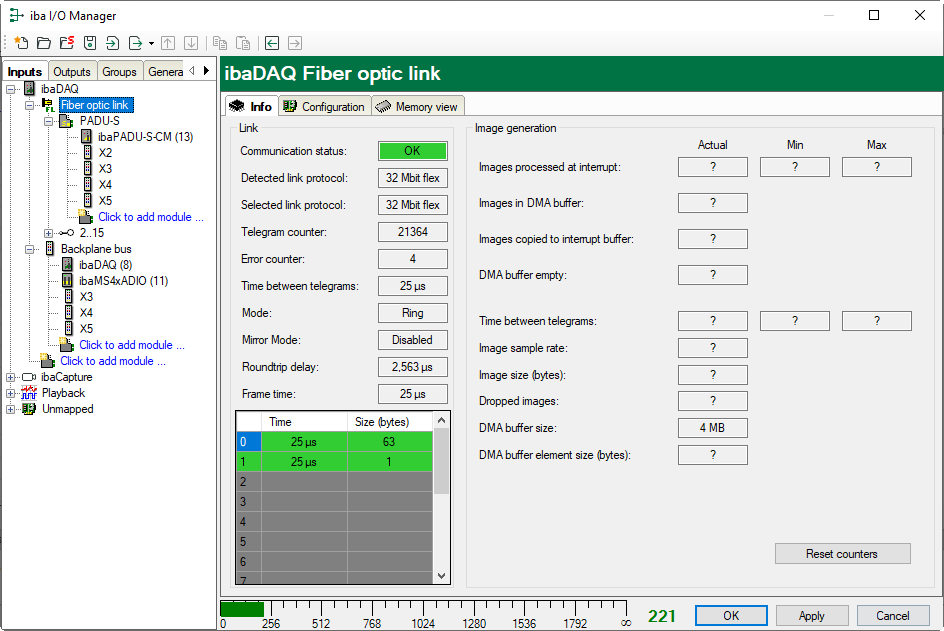
Task: Click the green left arrow Back icon
Action: tap(272, 43)
